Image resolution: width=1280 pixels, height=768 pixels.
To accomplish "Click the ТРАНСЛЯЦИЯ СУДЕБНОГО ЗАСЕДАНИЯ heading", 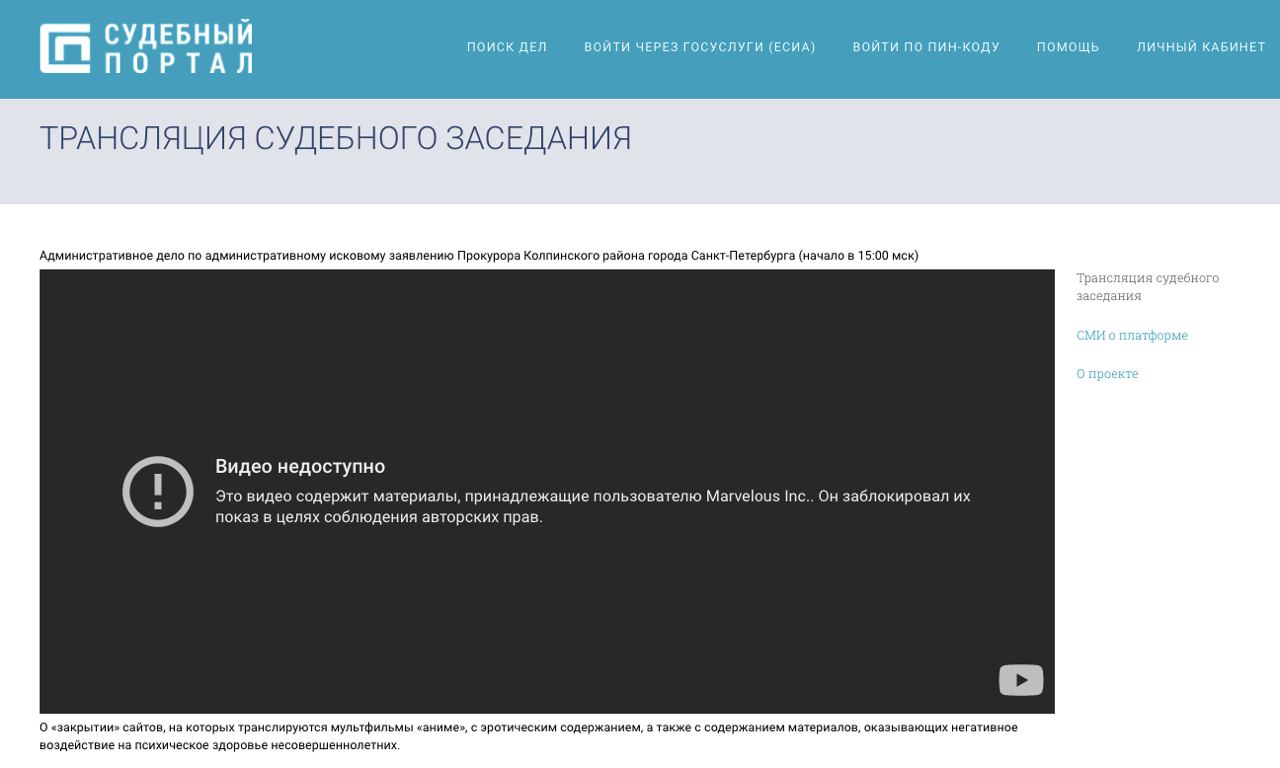I will coord(336,139).
